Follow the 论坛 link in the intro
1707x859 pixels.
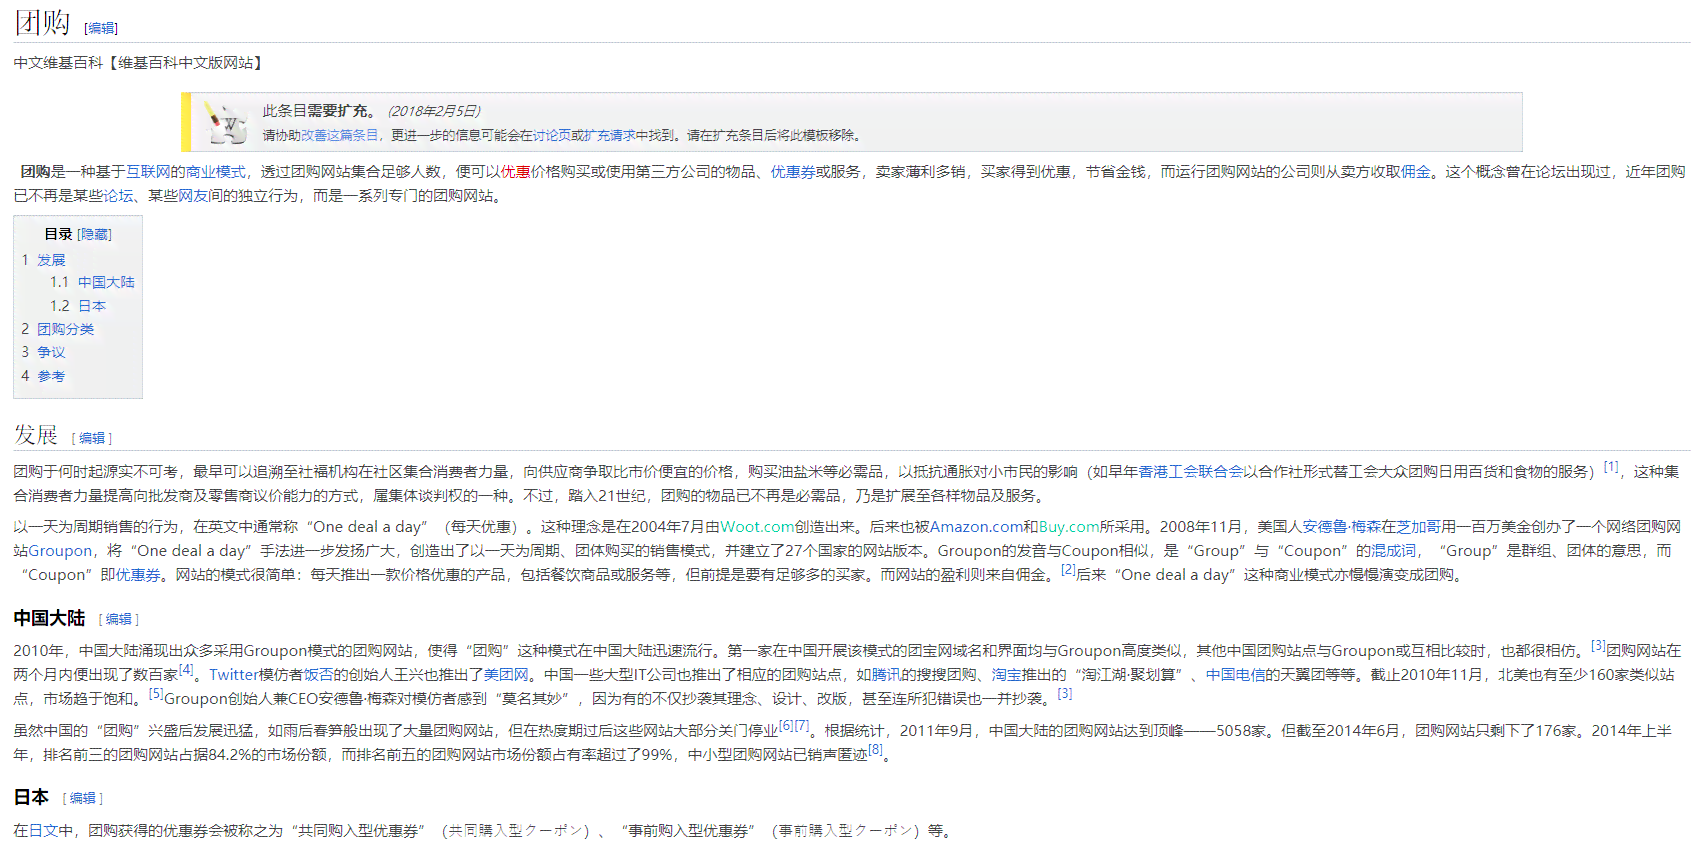point(118,196)
